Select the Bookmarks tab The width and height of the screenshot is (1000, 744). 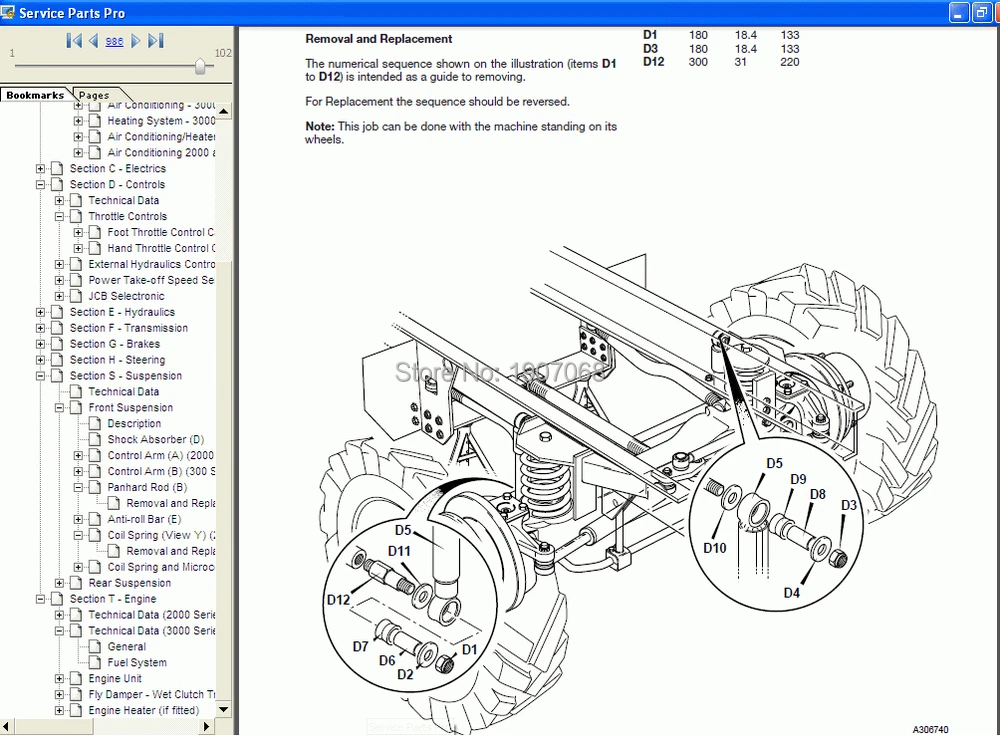(x=35, y=96)
